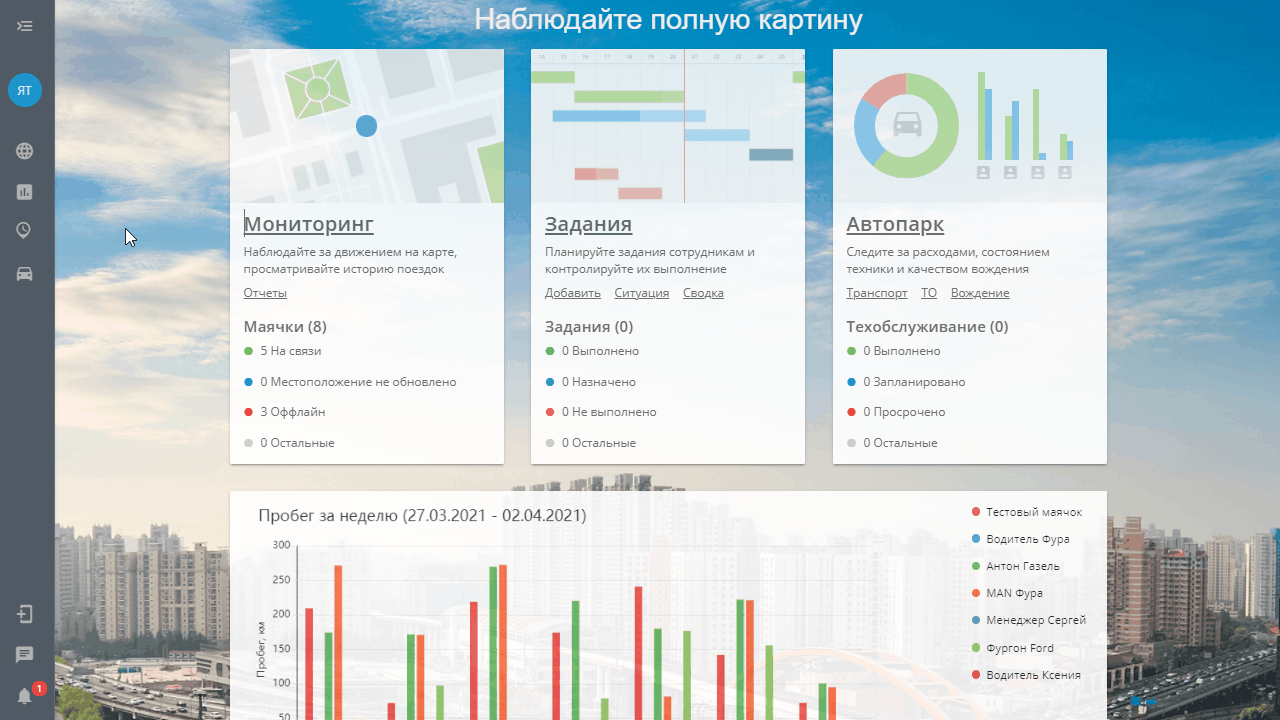Click the Мониторинг map thumbnail
Screen dimensions: 1280x720
367,126
